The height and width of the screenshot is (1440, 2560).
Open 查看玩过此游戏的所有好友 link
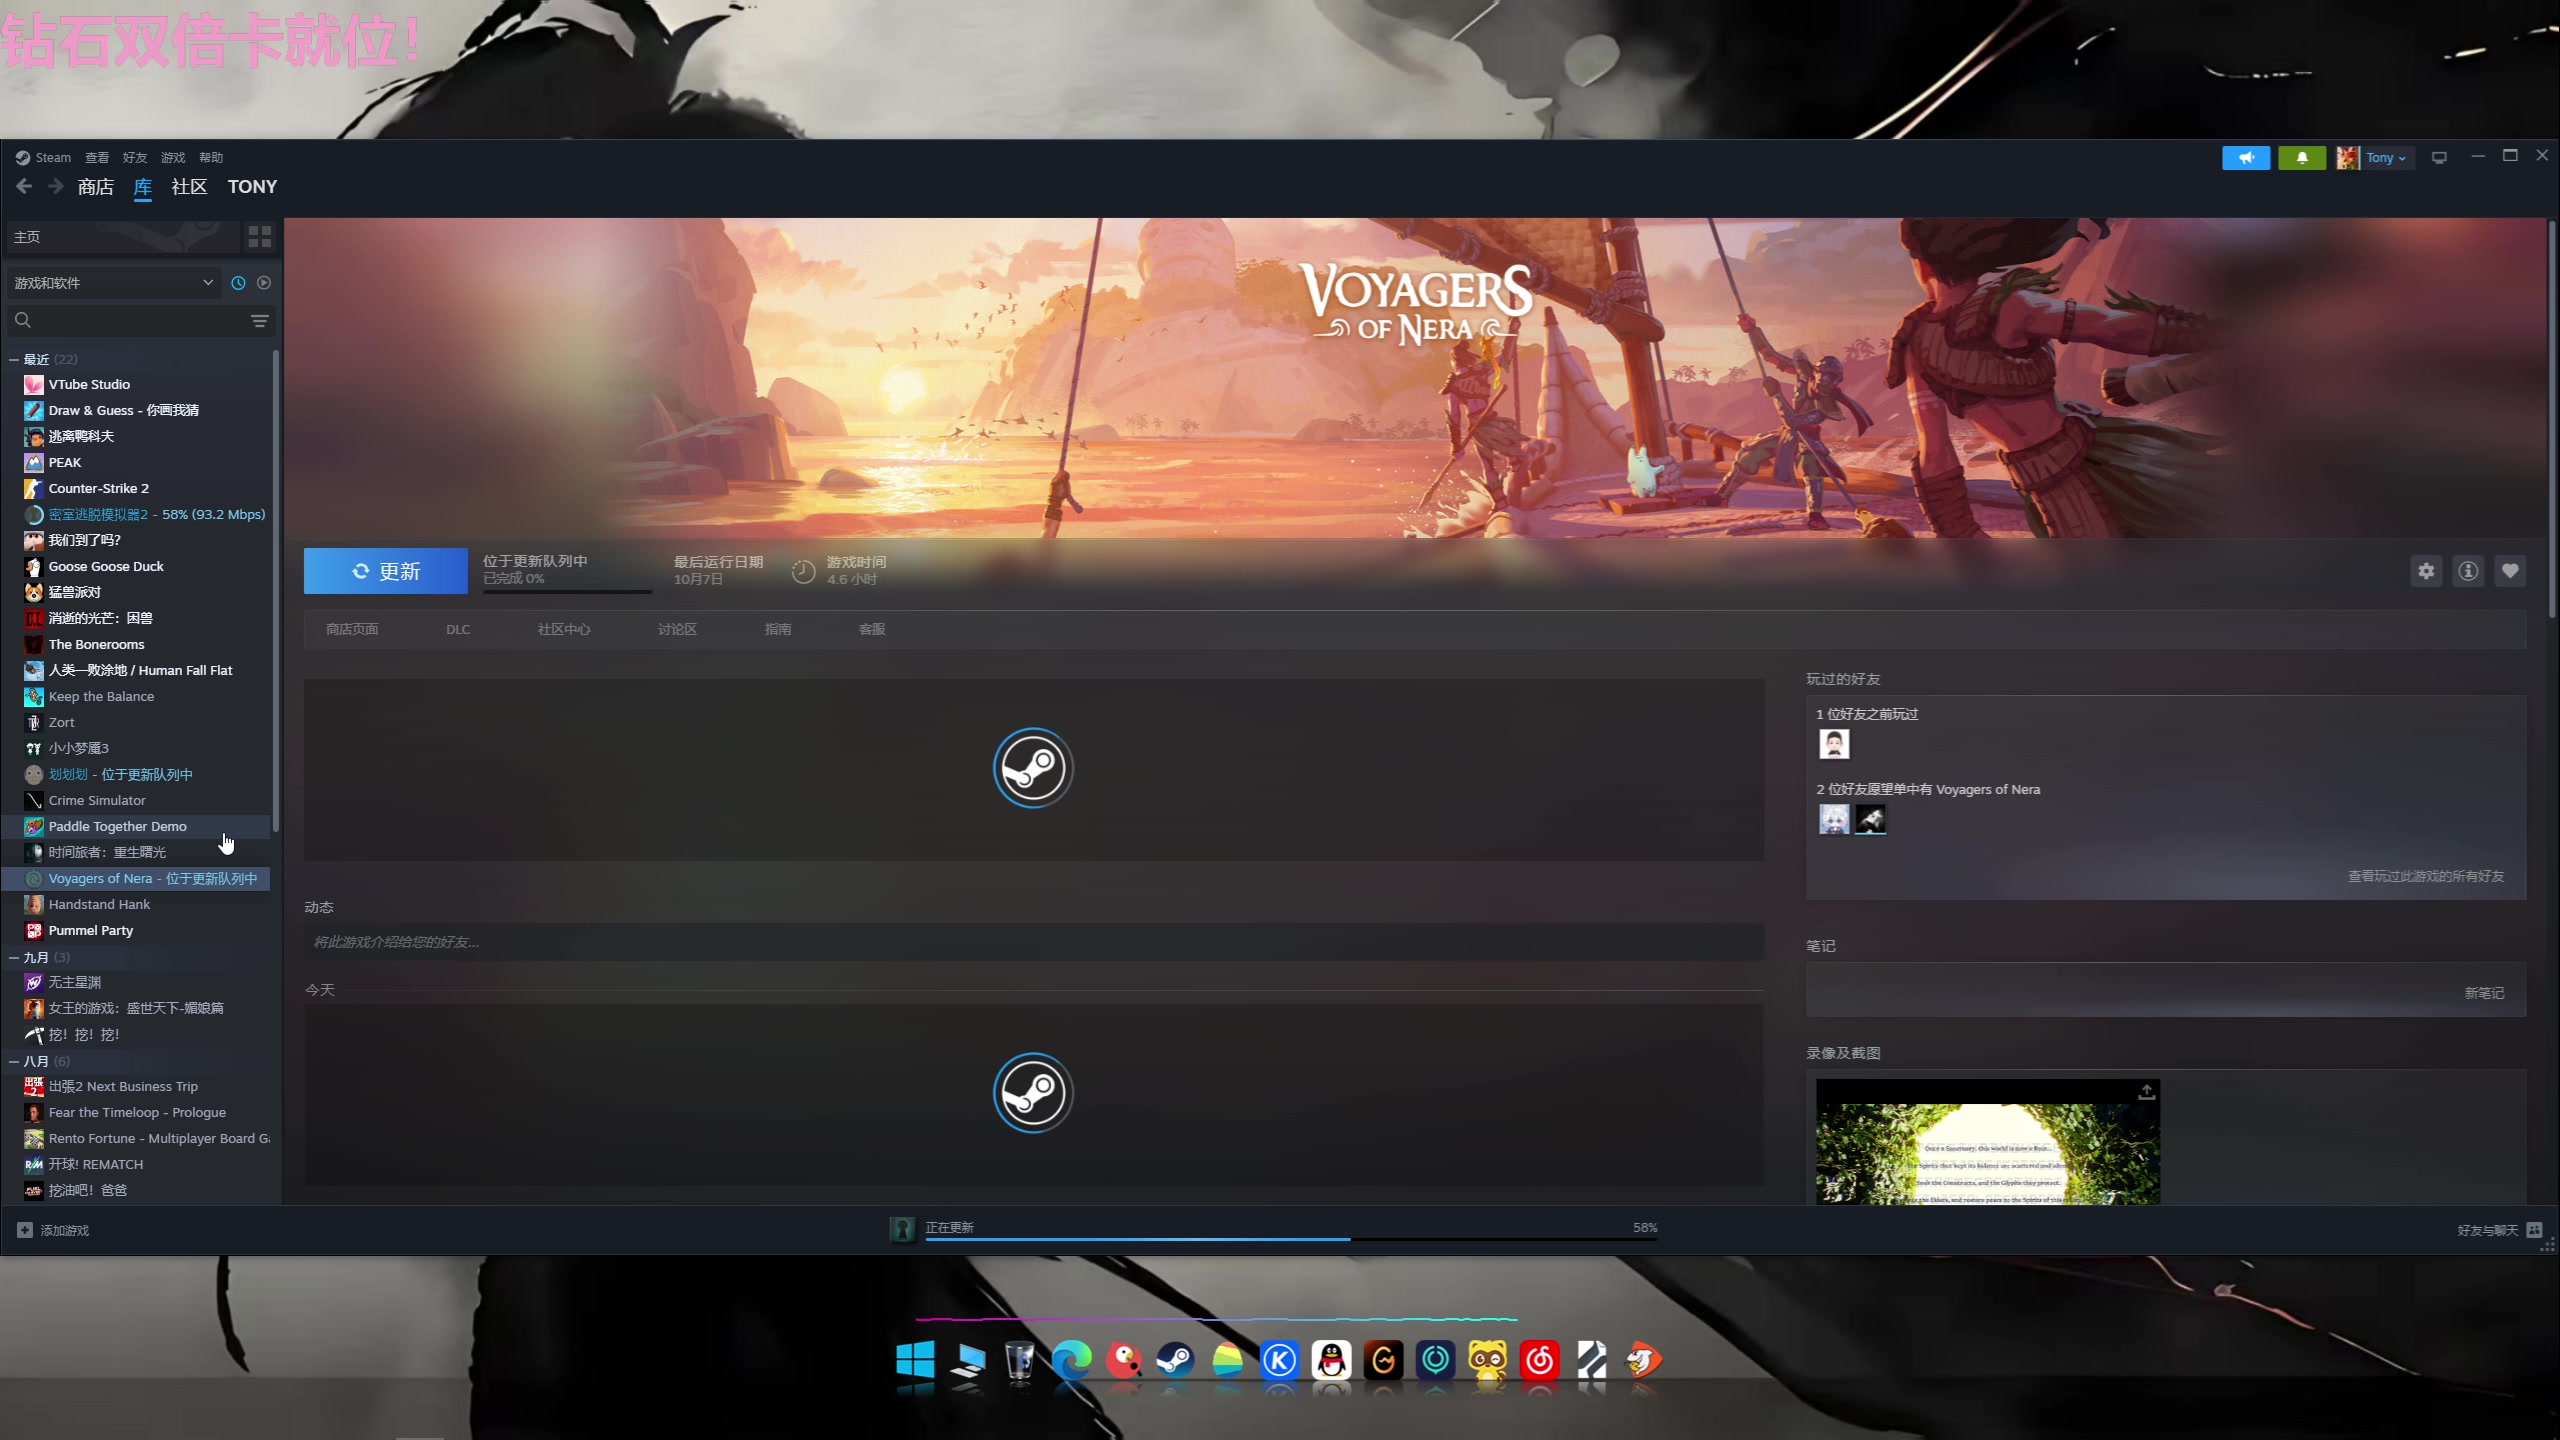(2425, 876)
